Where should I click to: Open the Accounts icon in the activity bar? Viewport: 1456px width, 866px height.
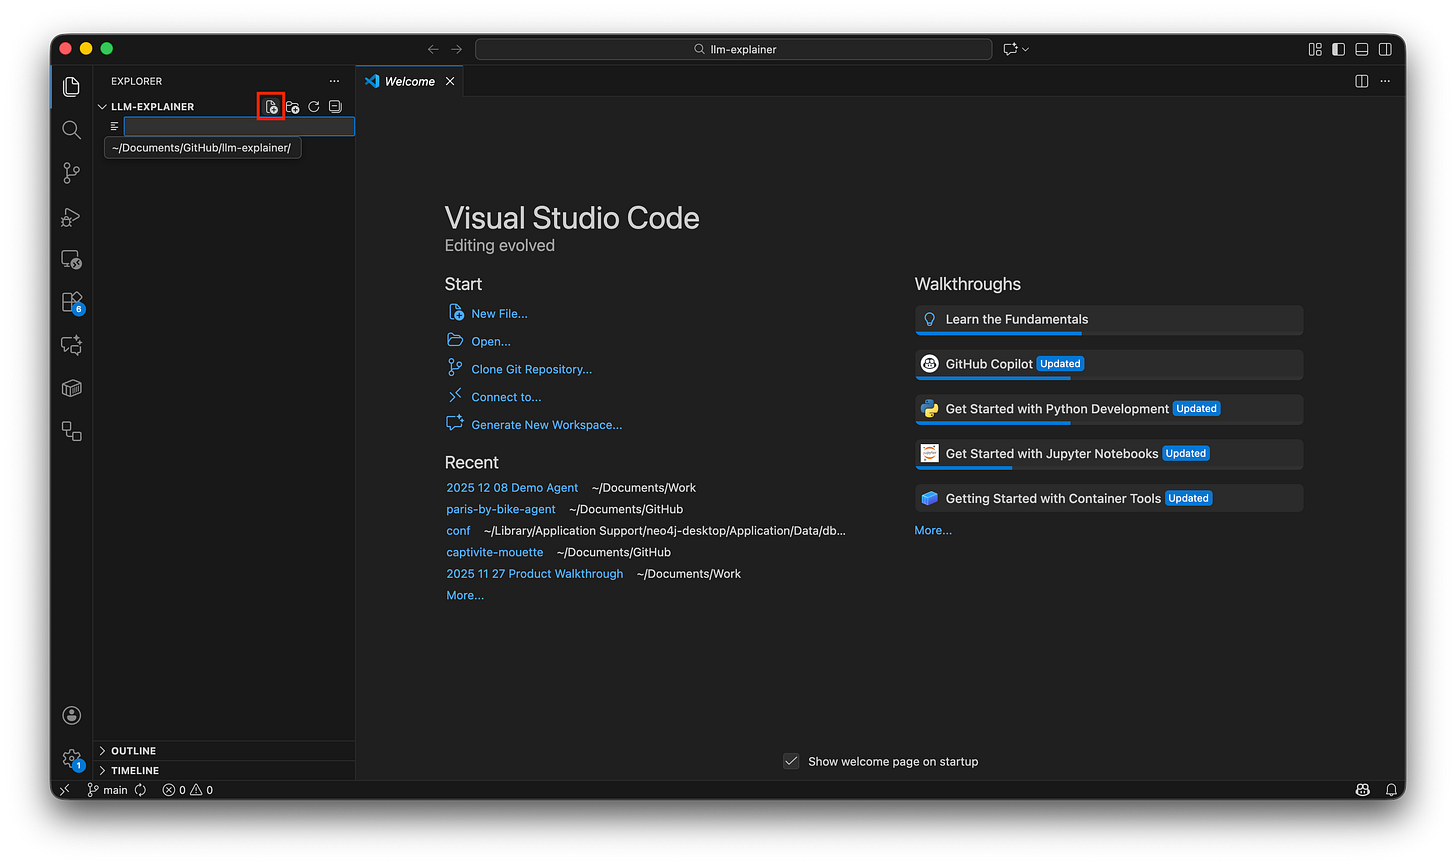tap(71, 715)
